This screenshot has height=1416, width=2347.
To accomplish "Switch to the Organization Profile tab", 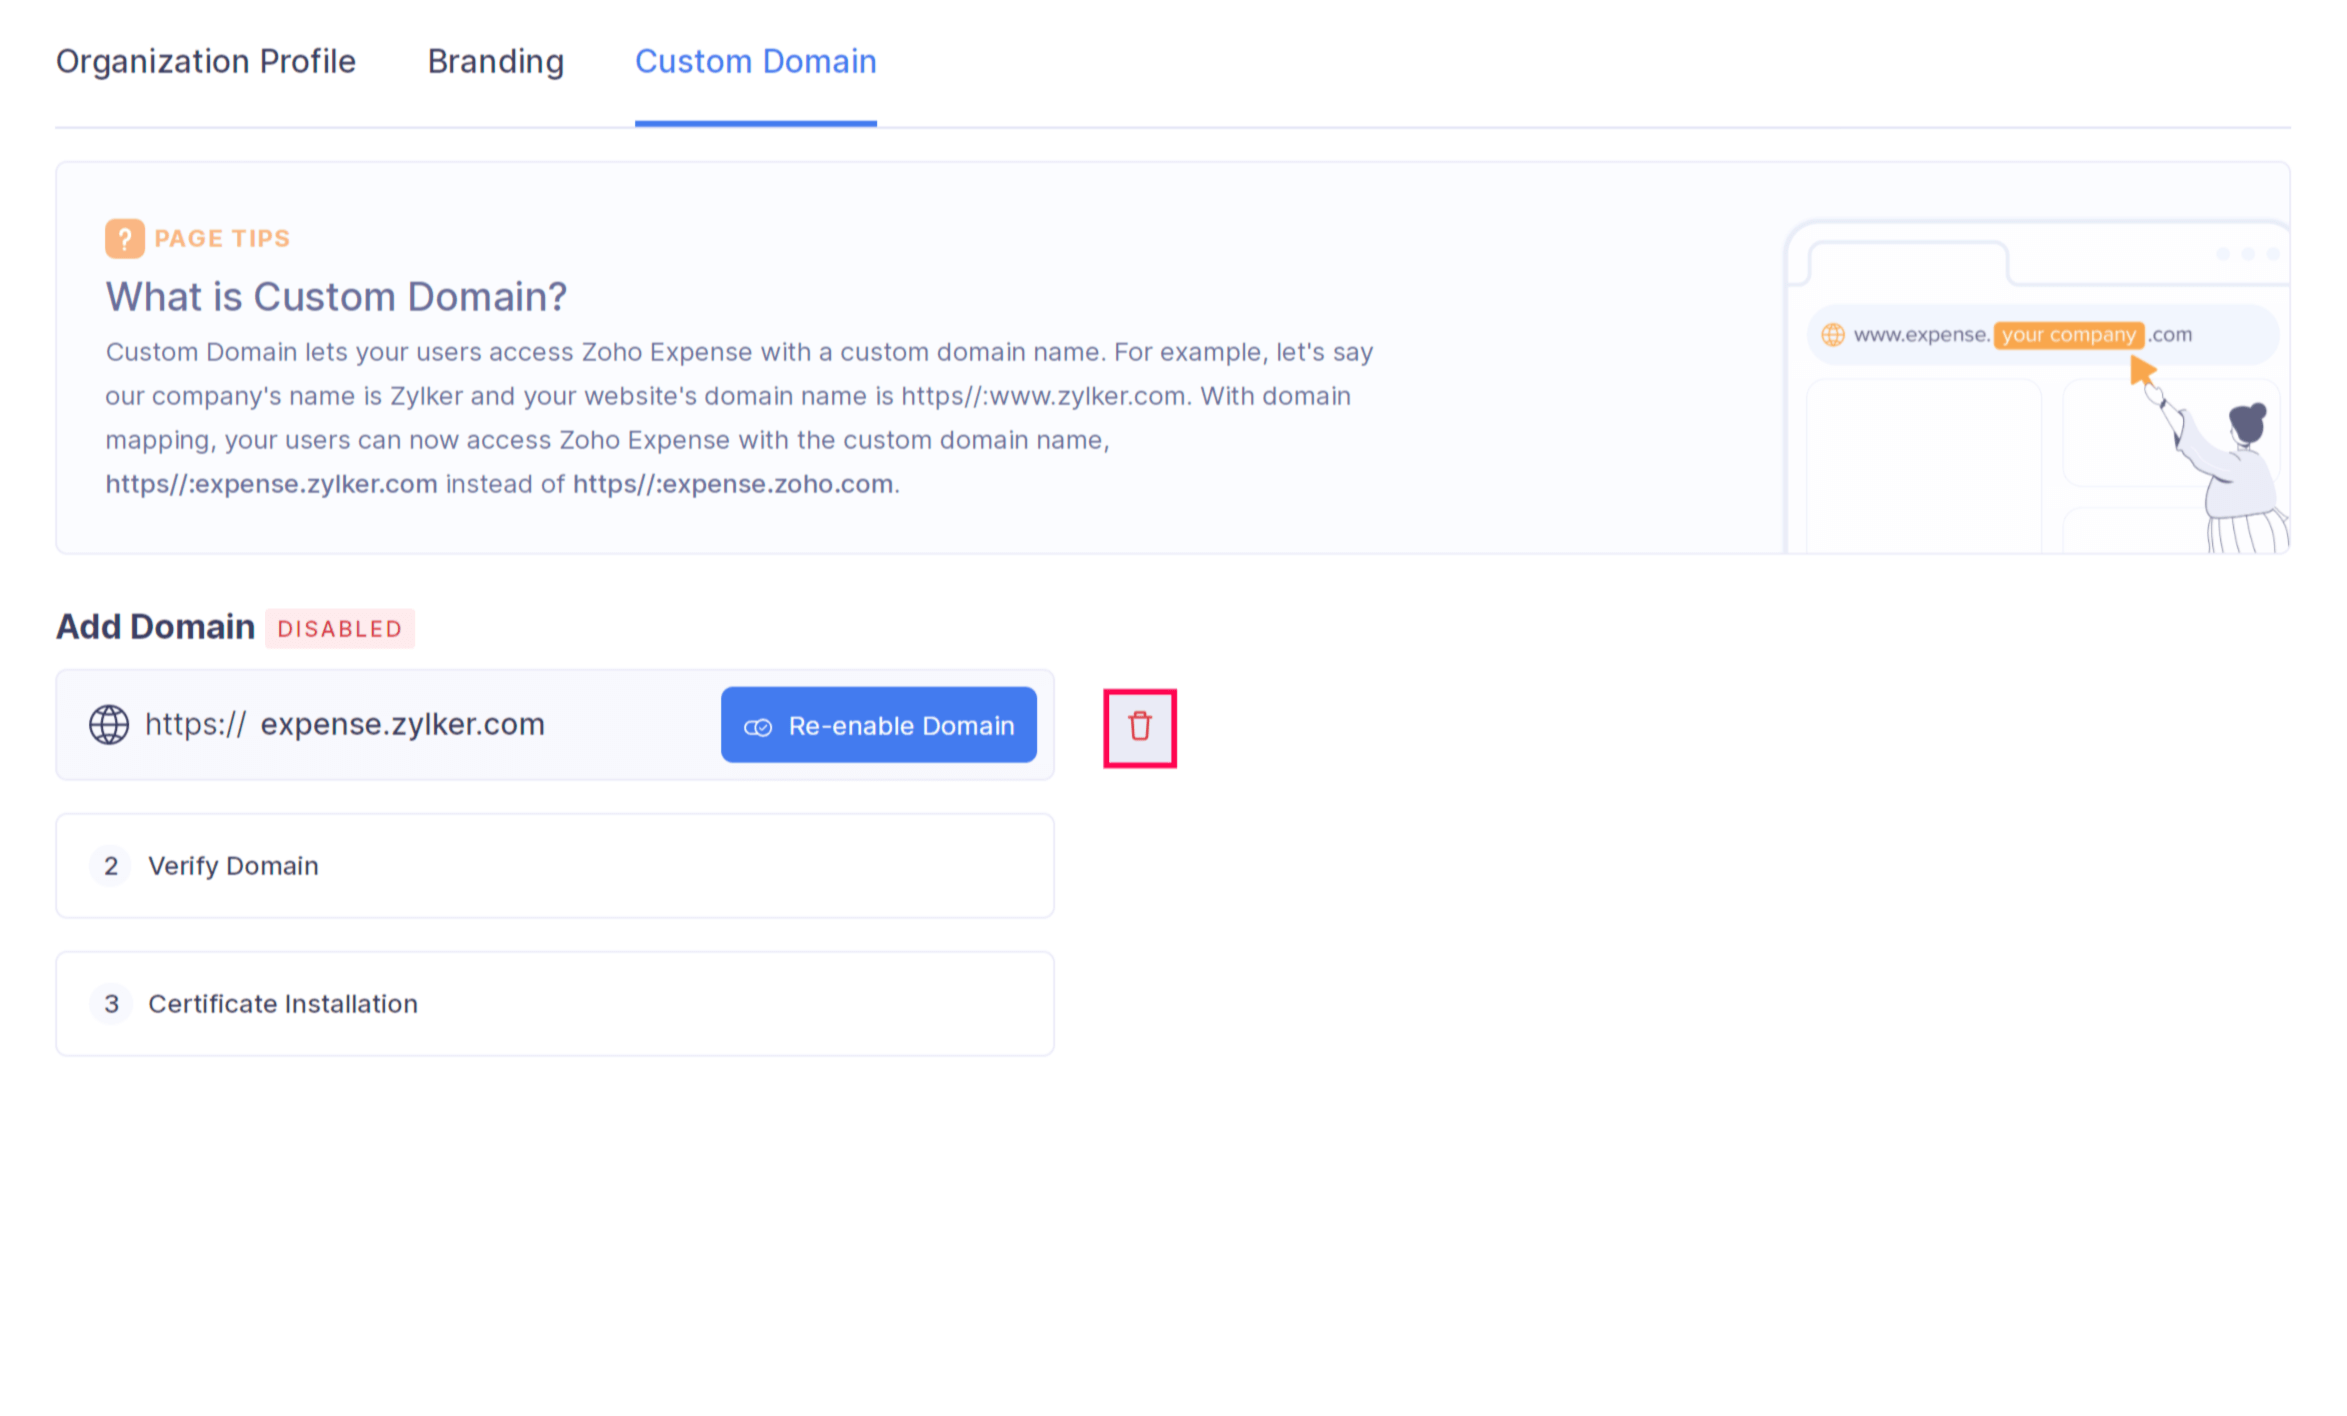I will [206, 62].
